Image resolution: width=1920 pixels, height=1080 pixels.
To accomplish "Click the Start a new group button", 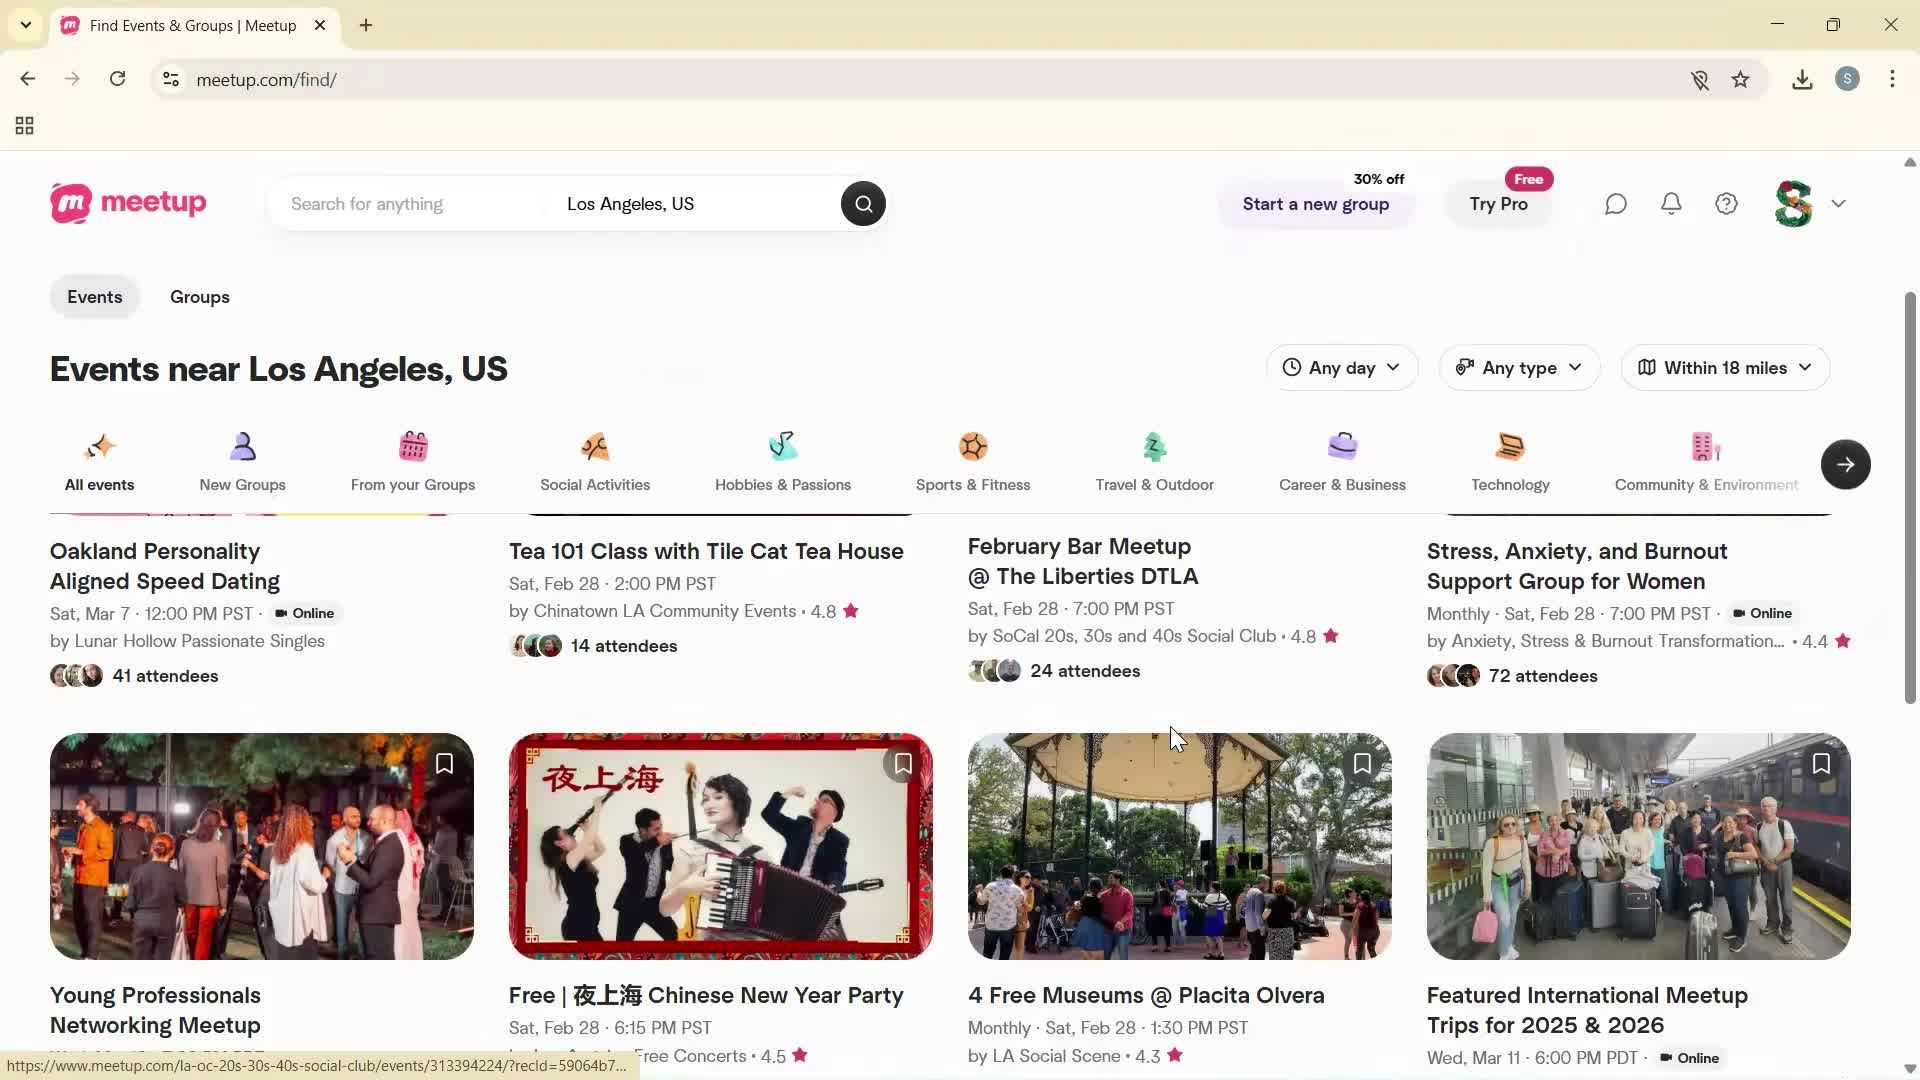I will click(1315, 203).
